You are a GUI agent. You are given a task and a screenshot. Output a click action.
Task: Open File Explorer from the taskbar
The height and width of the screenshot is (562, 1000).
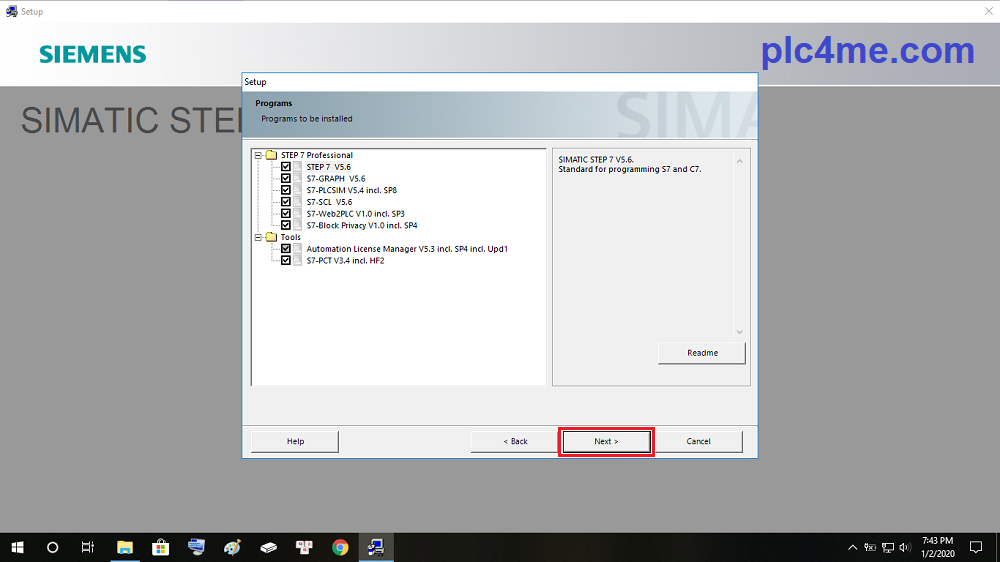[125, 547]
